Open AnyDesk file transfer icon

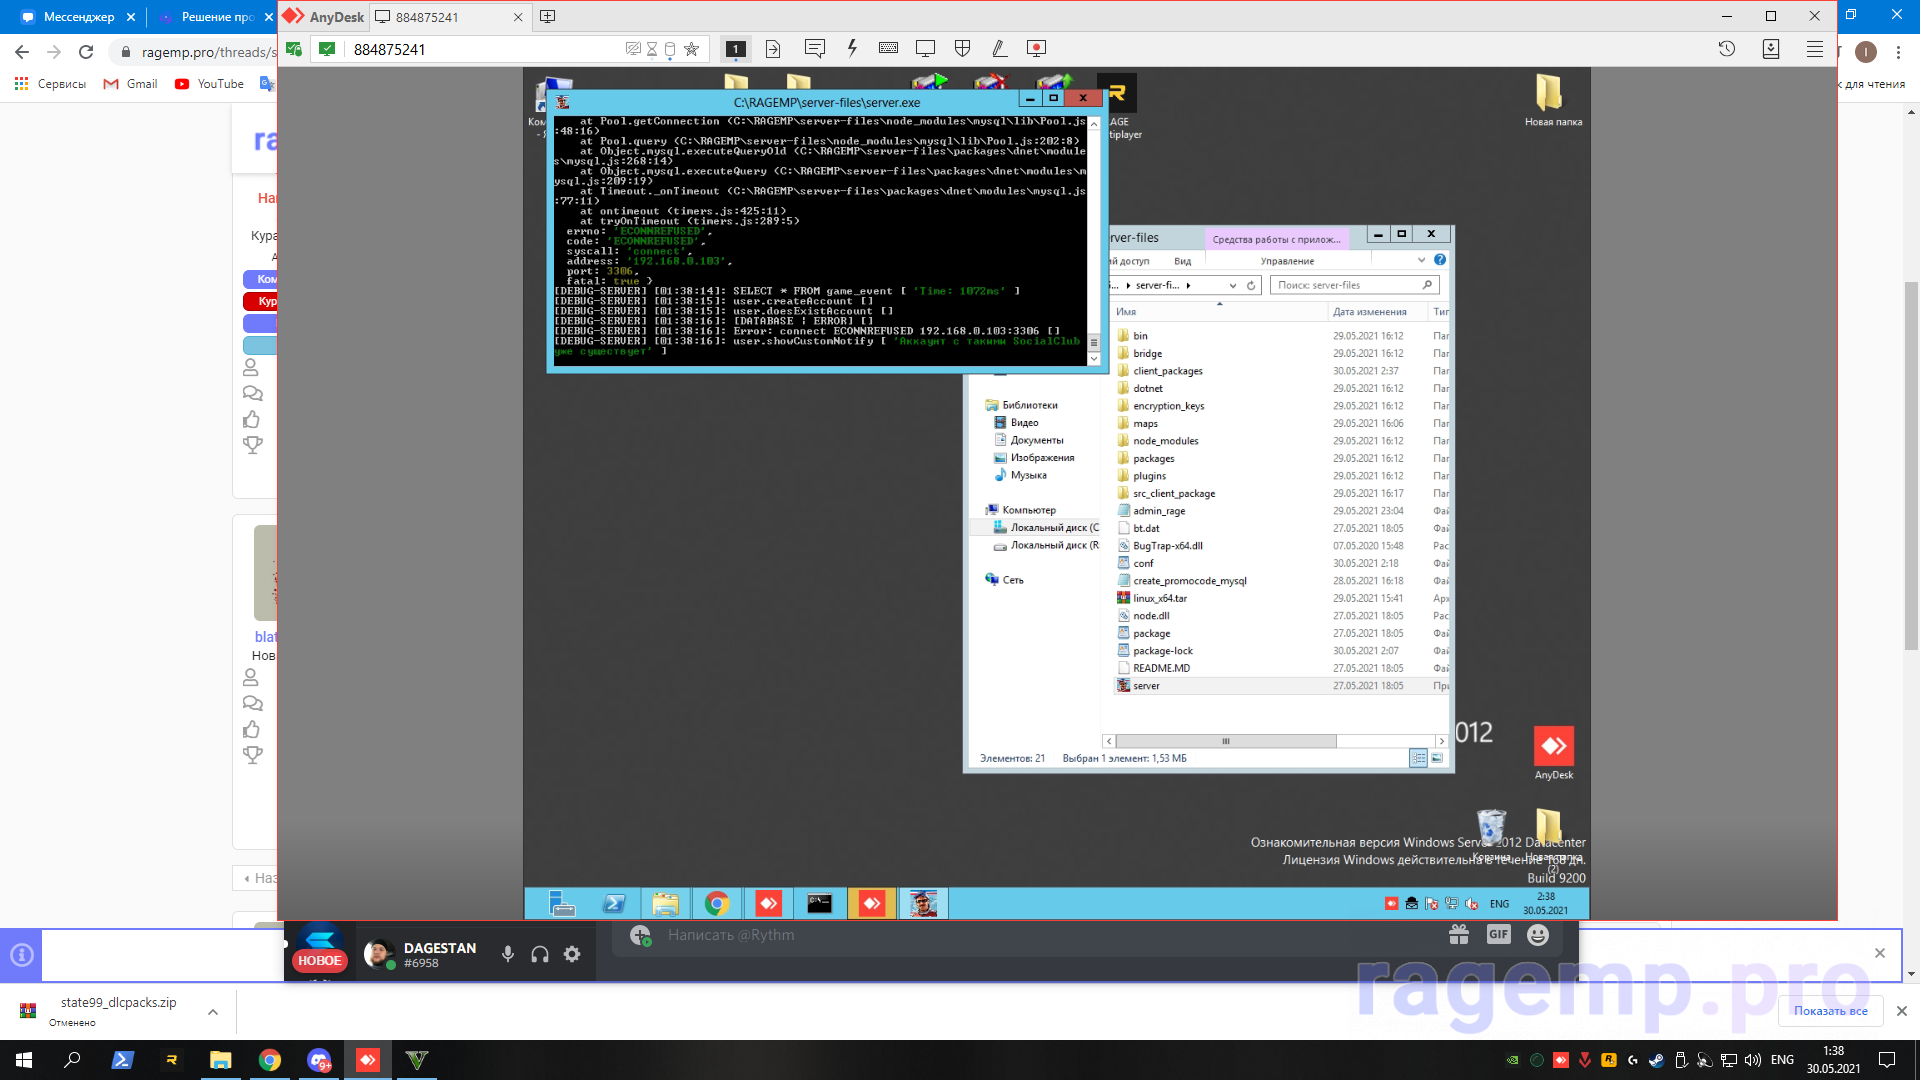coord(773,49)
